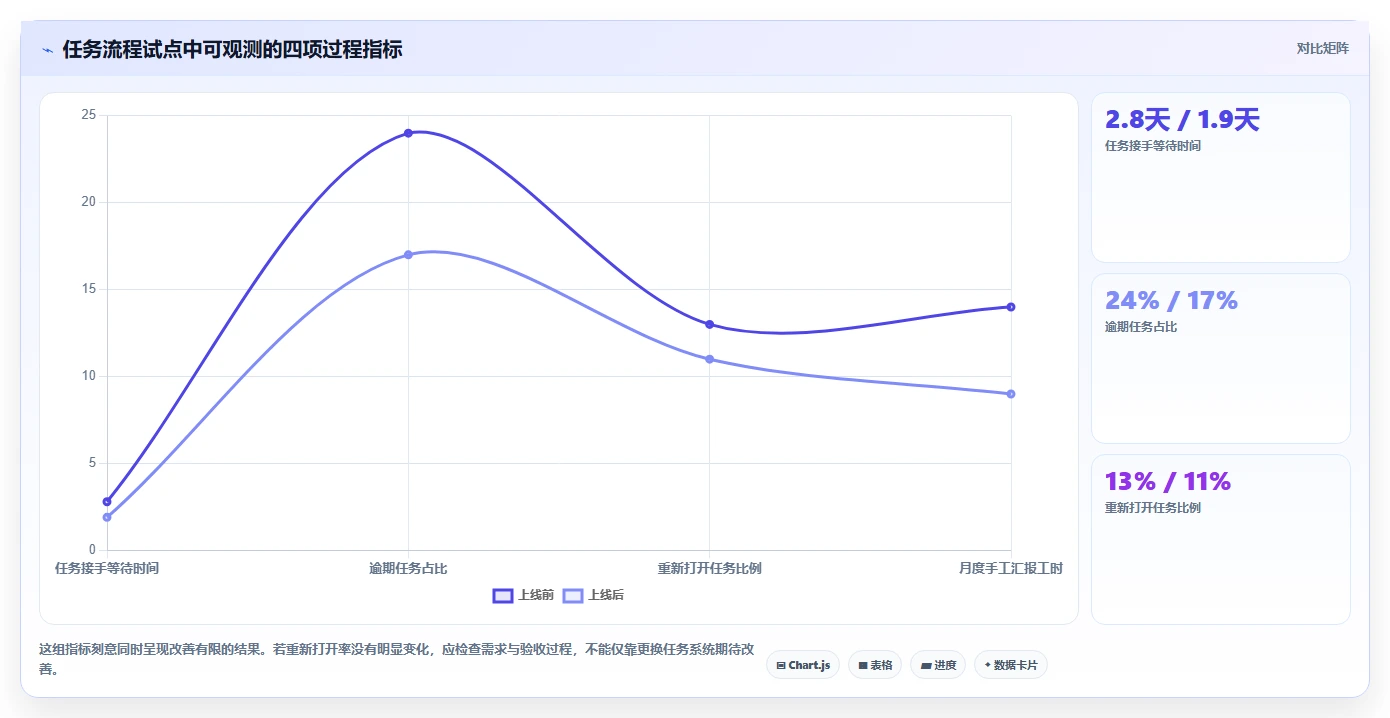Screen dimensions: 1390x718
Task: Click the 上线后 point for 月度手工汇报工时
Action: [1011, 394]
